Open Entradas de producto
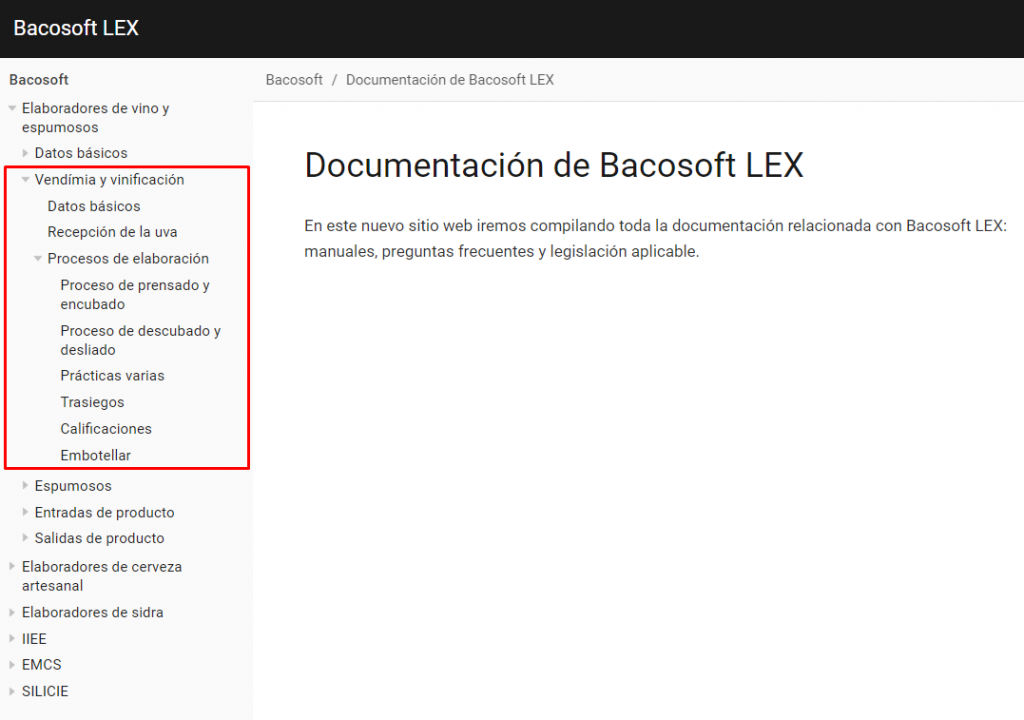This screenshot has width=1024, height=720. click(104, 513)
